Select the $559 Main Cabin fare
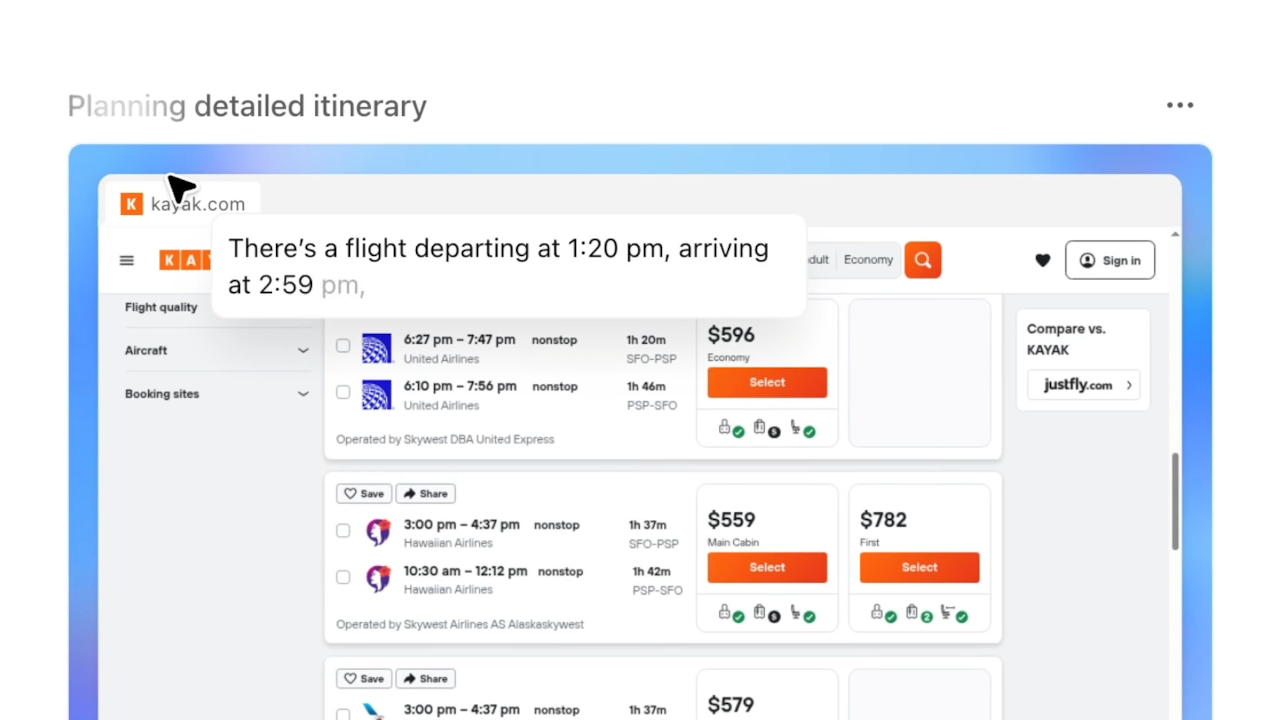Image resolution: width=1280 pixels, height=720 pixels. tap(767, 567)
